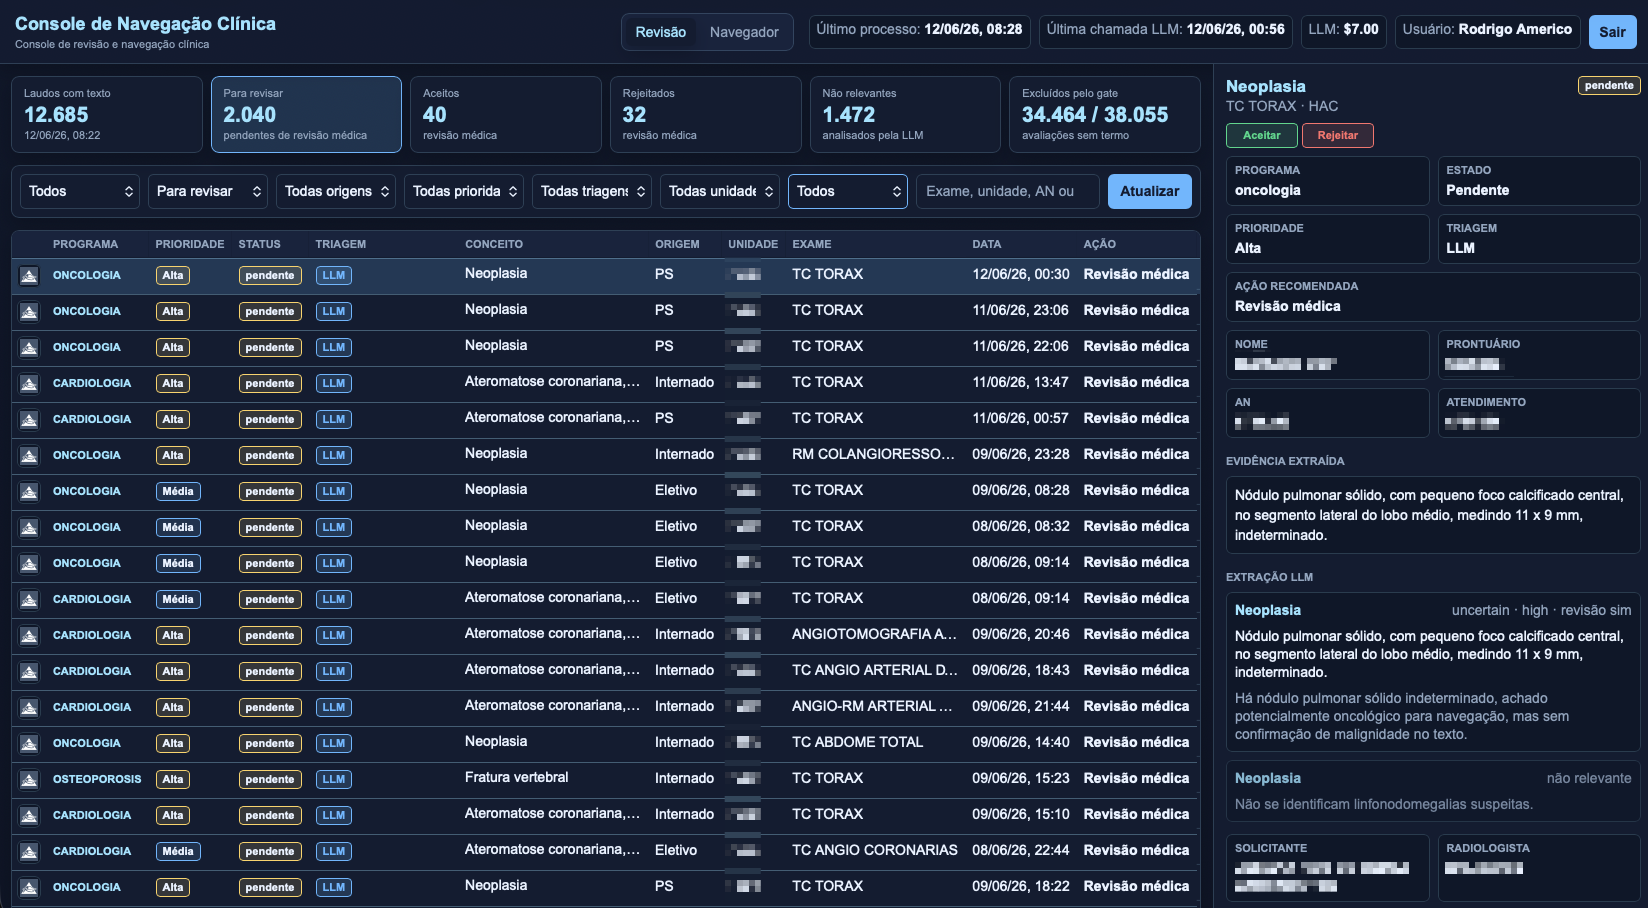
Task: Click the CONCEITO column header
Action: [x=494, y=244]
